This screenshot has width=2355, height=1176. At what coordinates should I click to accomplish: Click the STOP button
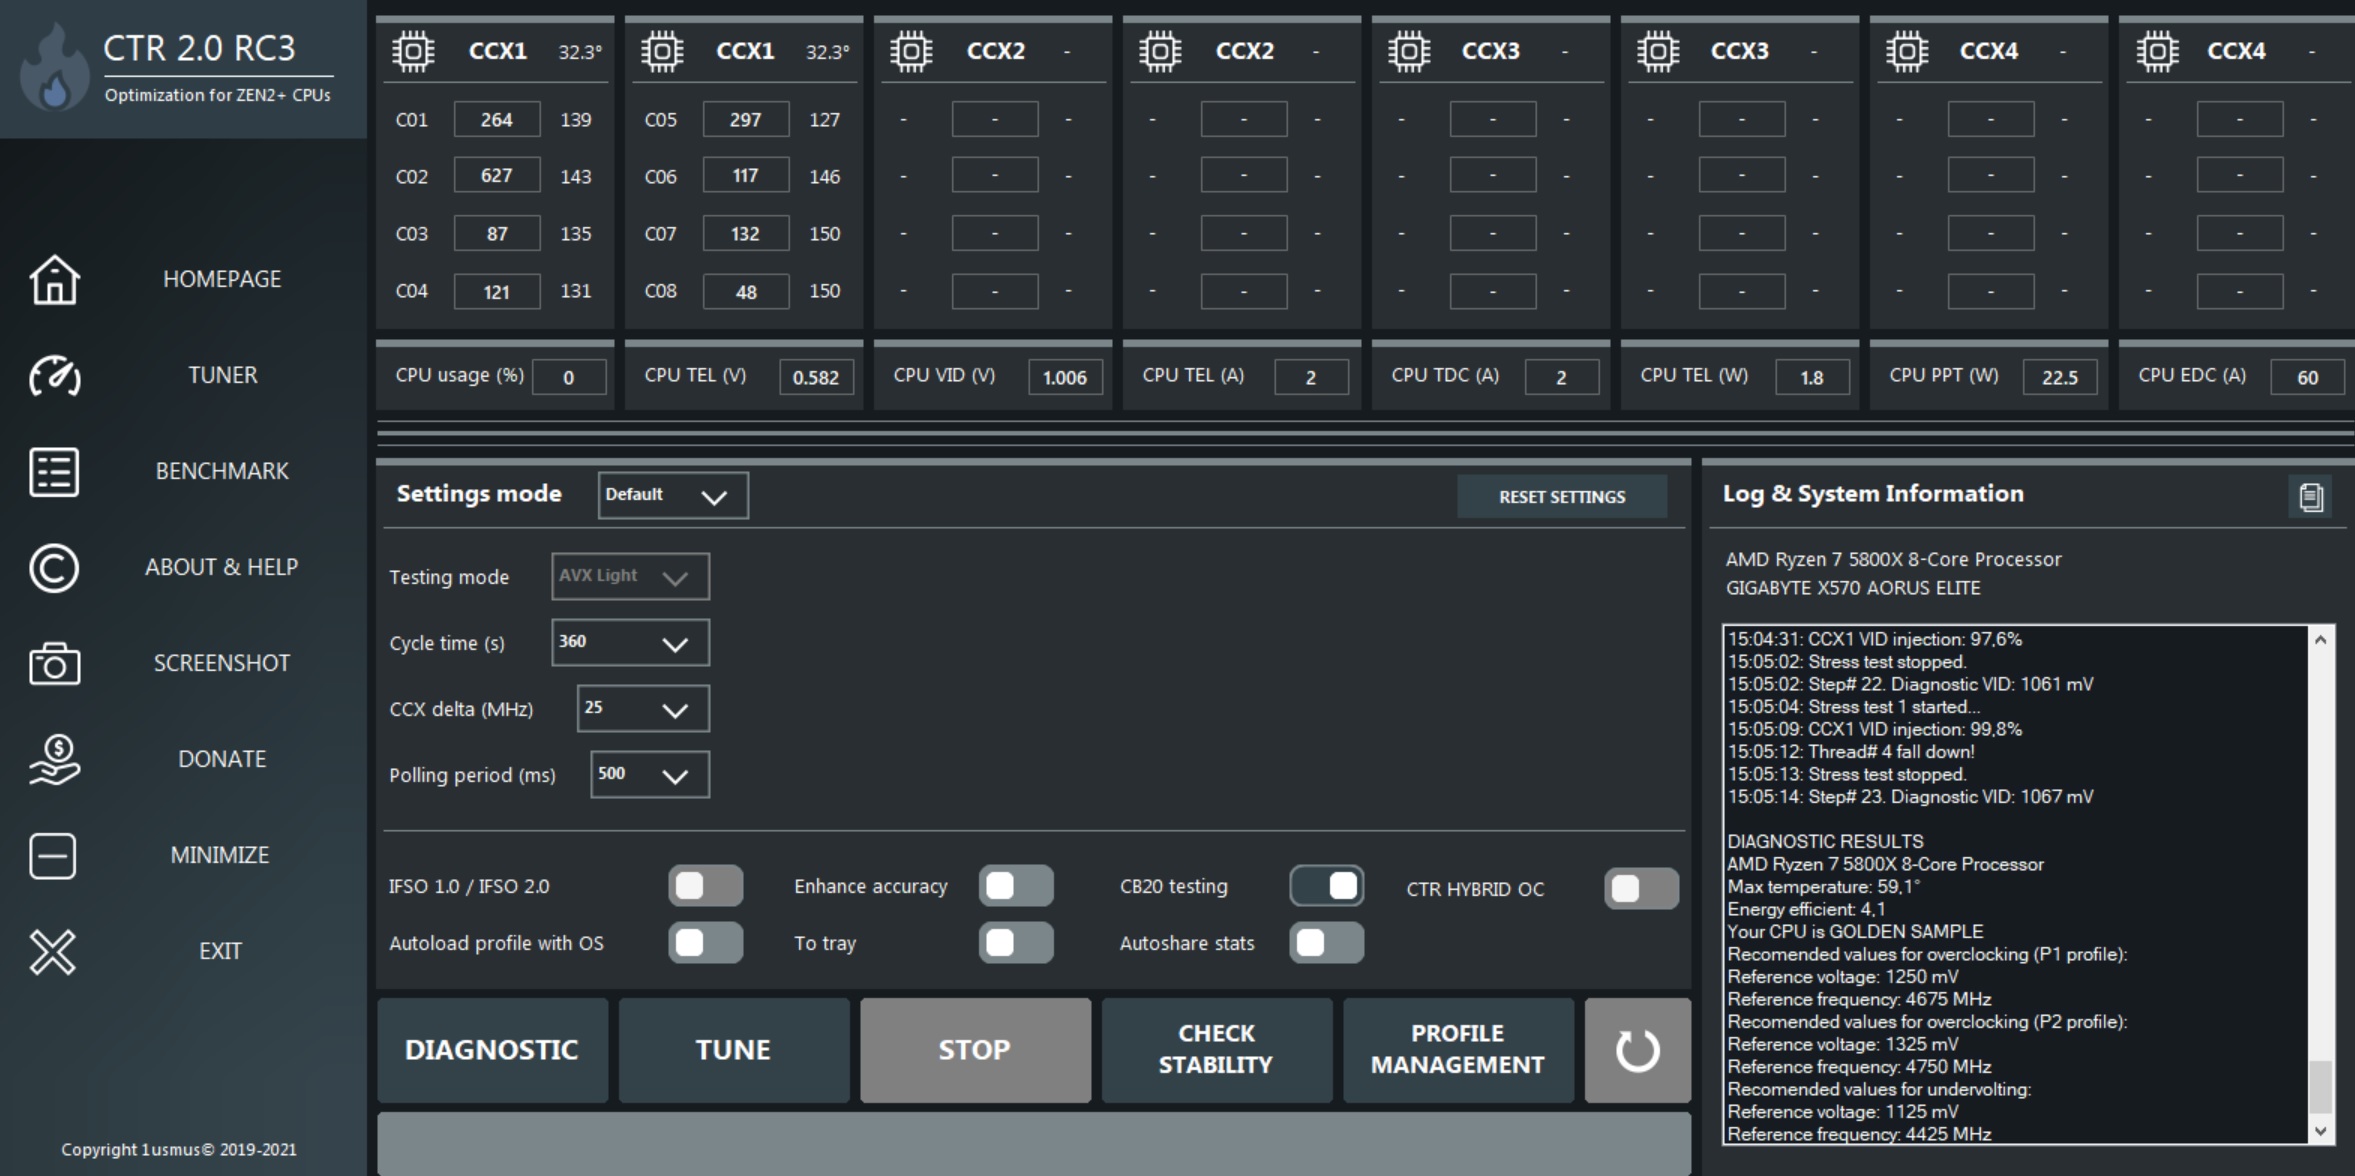[975, 1050]
